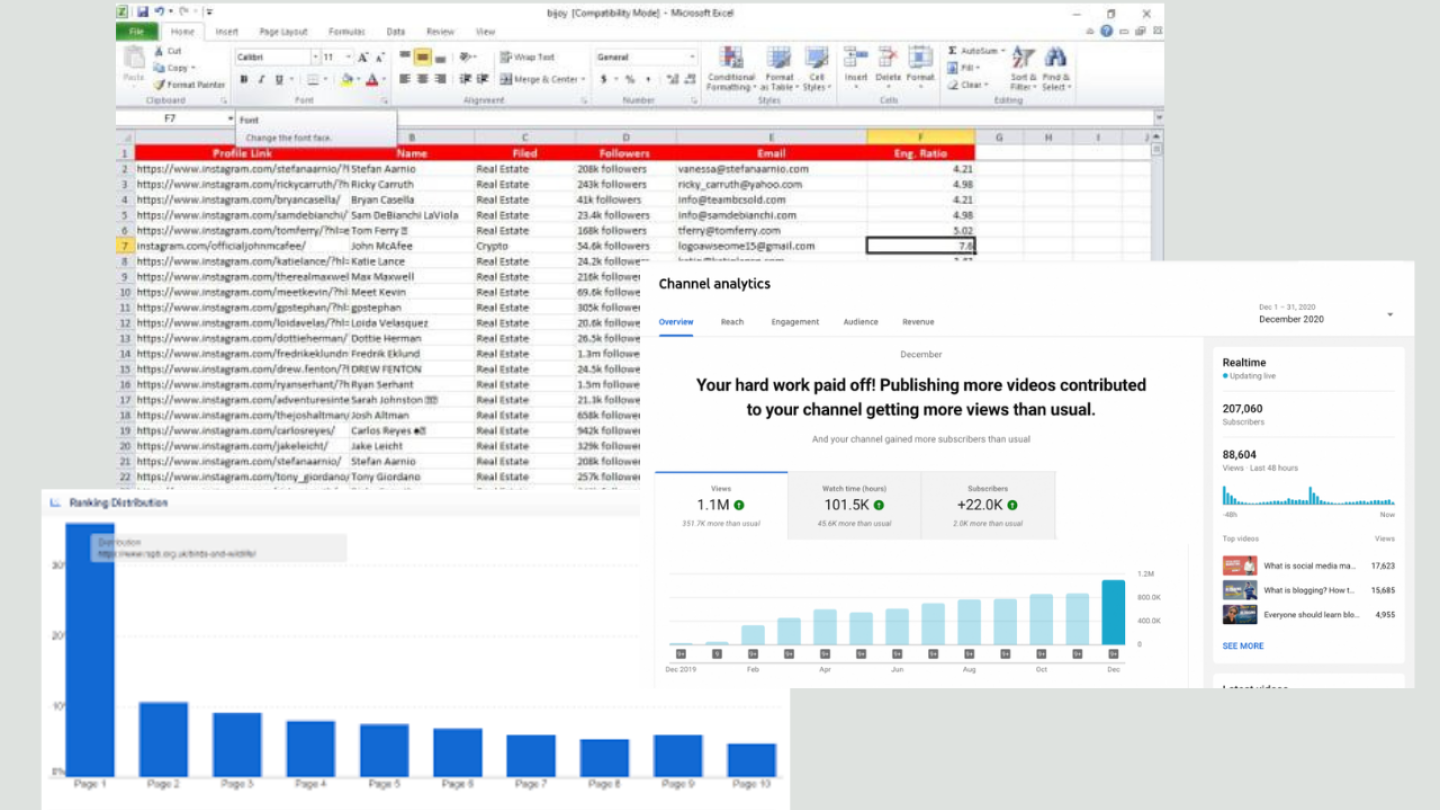This screenshot has width=1440, height=810.
Task: Click the Paste button in the Clipboard group
Action: tap(133, 64)
